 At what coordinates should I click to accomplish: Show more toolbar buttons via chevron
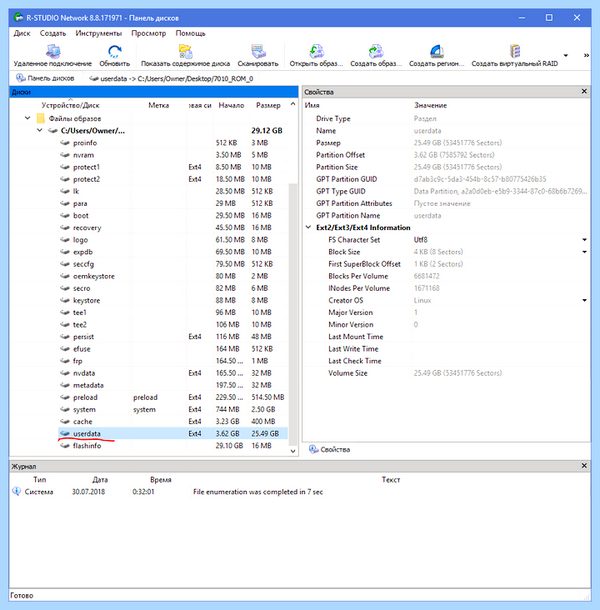tap(586, 55)
